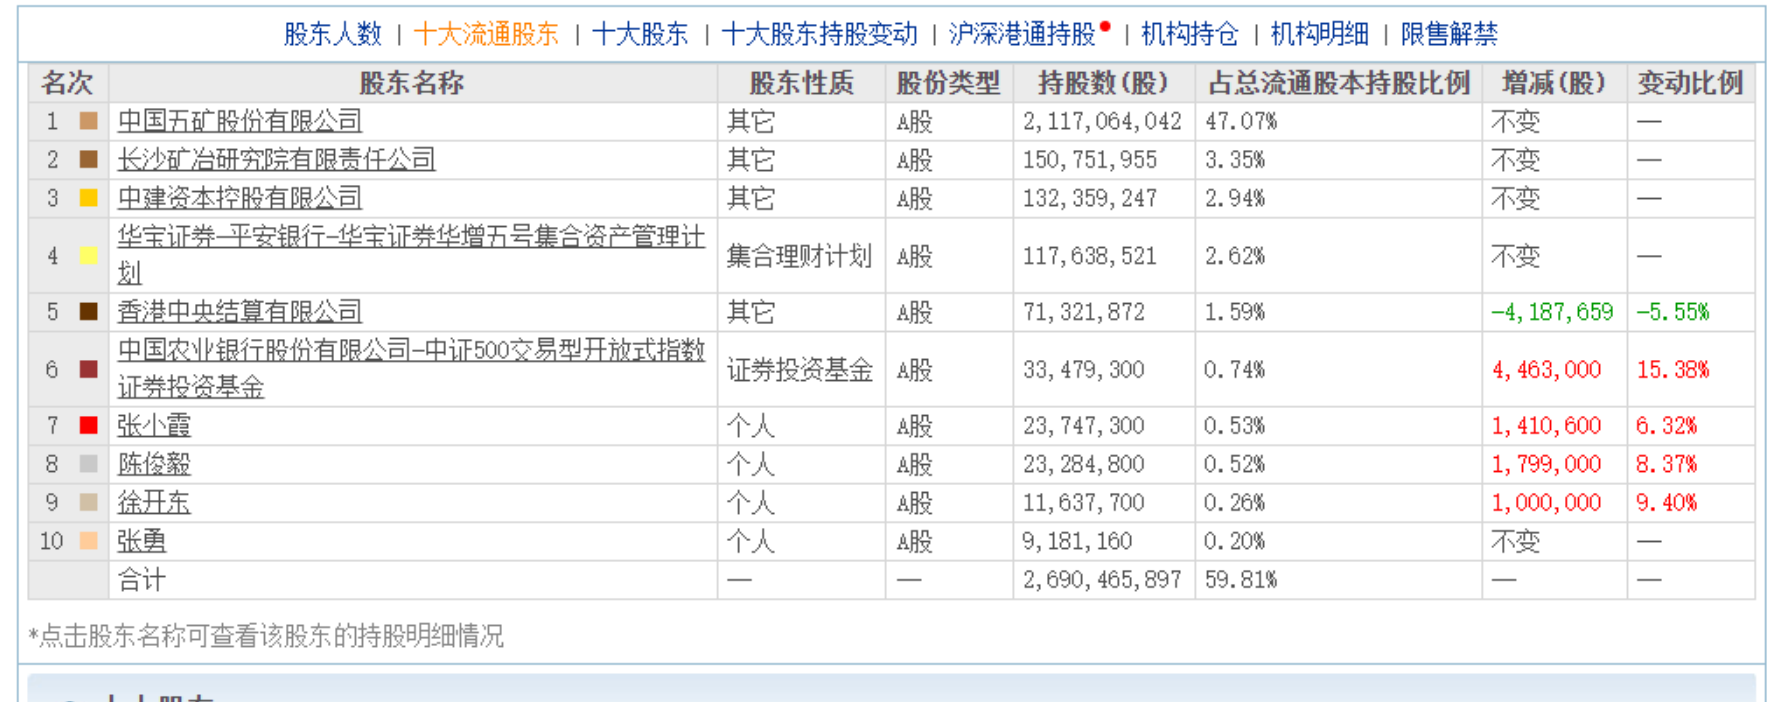Click the 股份类型 column header
Screen dimensions: 1770x702
(x=949, y=83)
